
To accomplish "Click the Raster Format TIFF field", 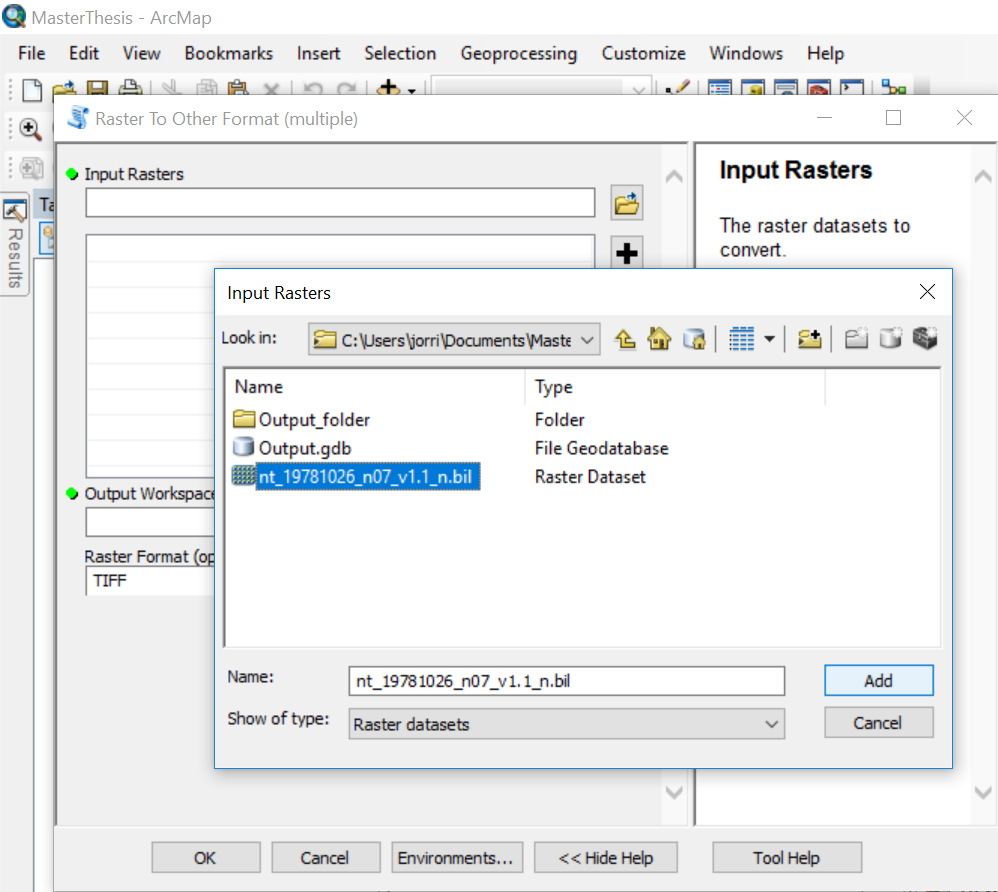I will coord(150,581).
